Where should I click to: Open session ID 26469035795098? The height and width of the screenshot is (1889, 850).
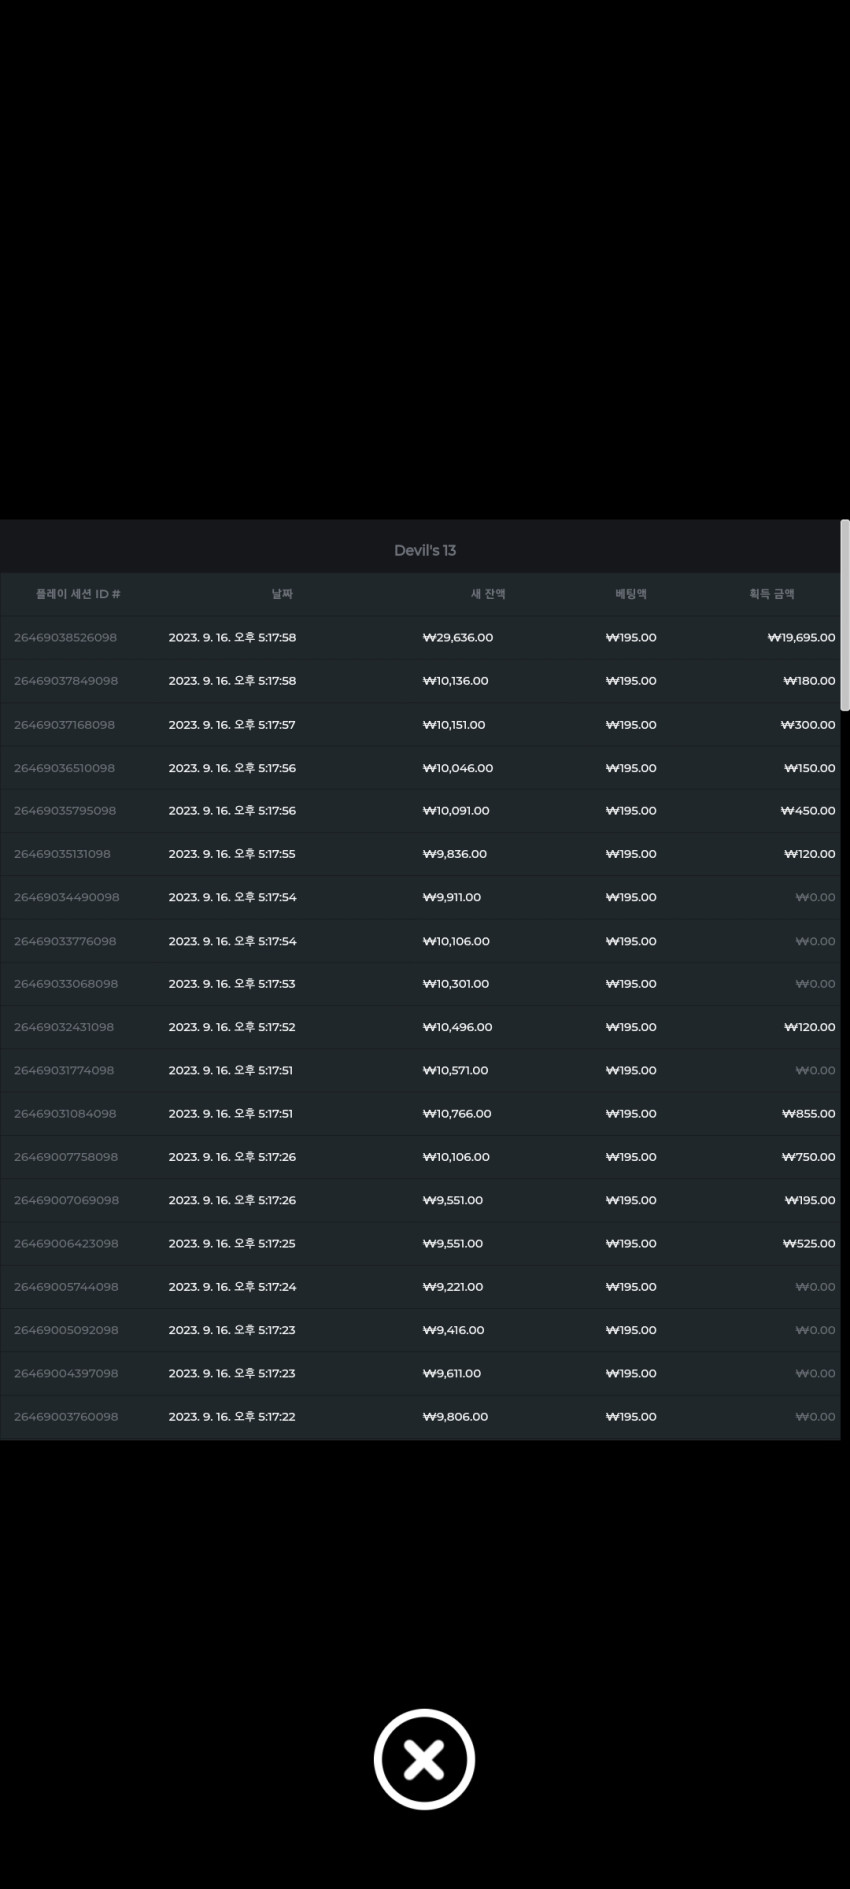click(x=65, y=811)
